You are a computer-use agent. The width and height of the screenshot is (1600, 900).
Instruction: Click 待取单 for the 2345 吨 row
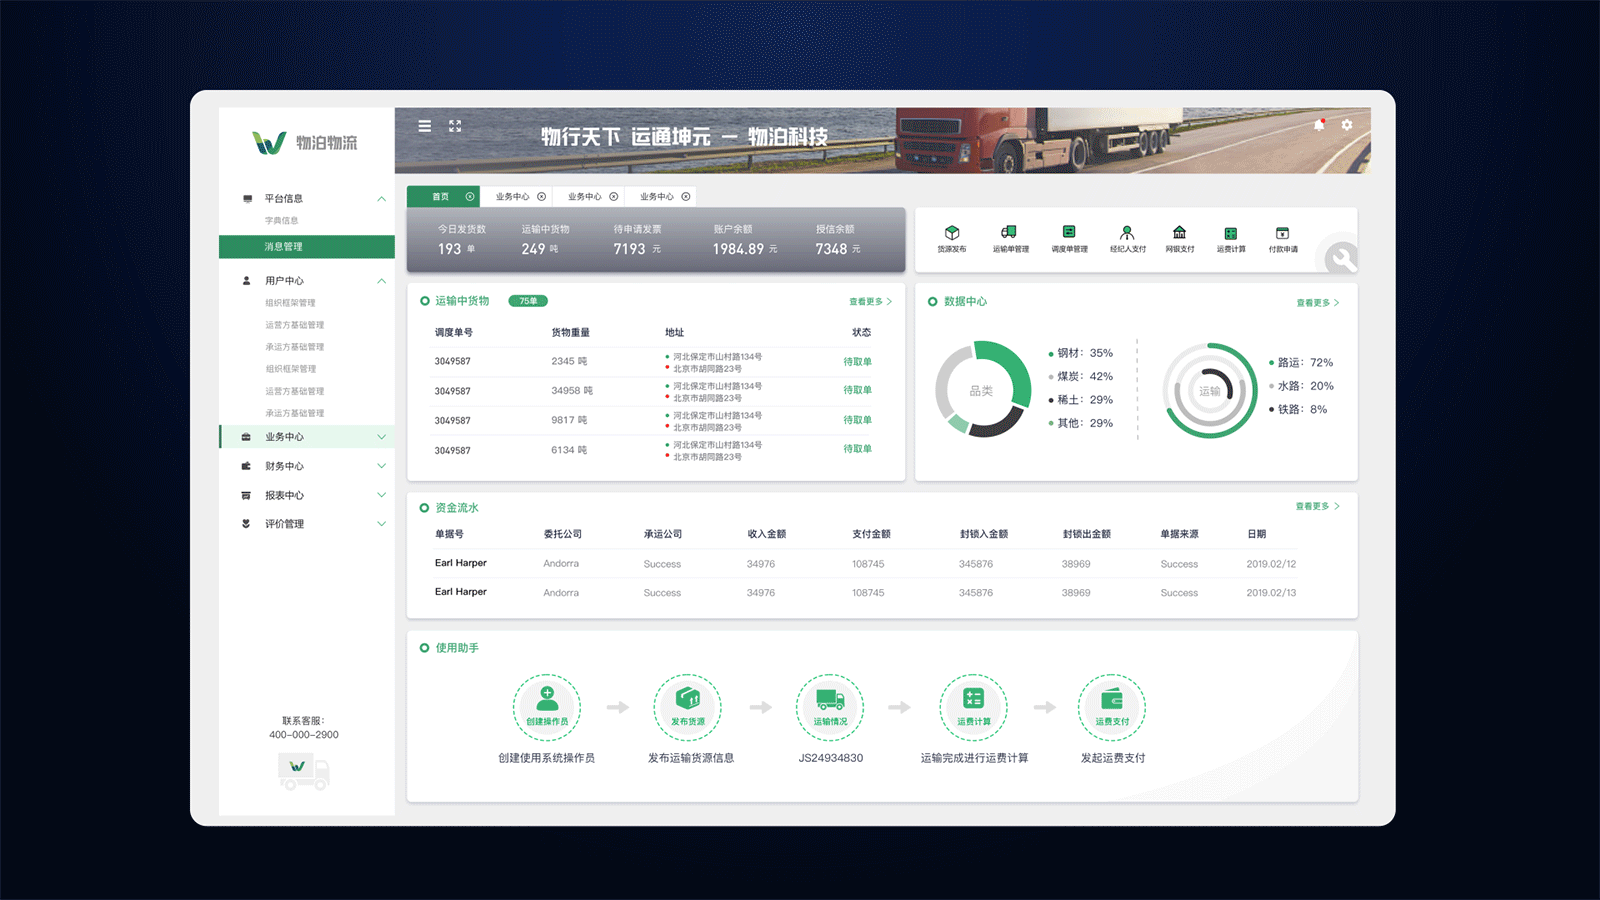click(x=857, y=362)
